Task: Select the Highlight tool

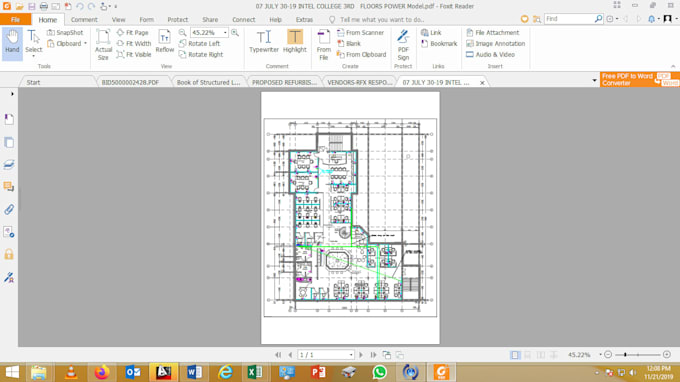Action: [x=295, y=42]
